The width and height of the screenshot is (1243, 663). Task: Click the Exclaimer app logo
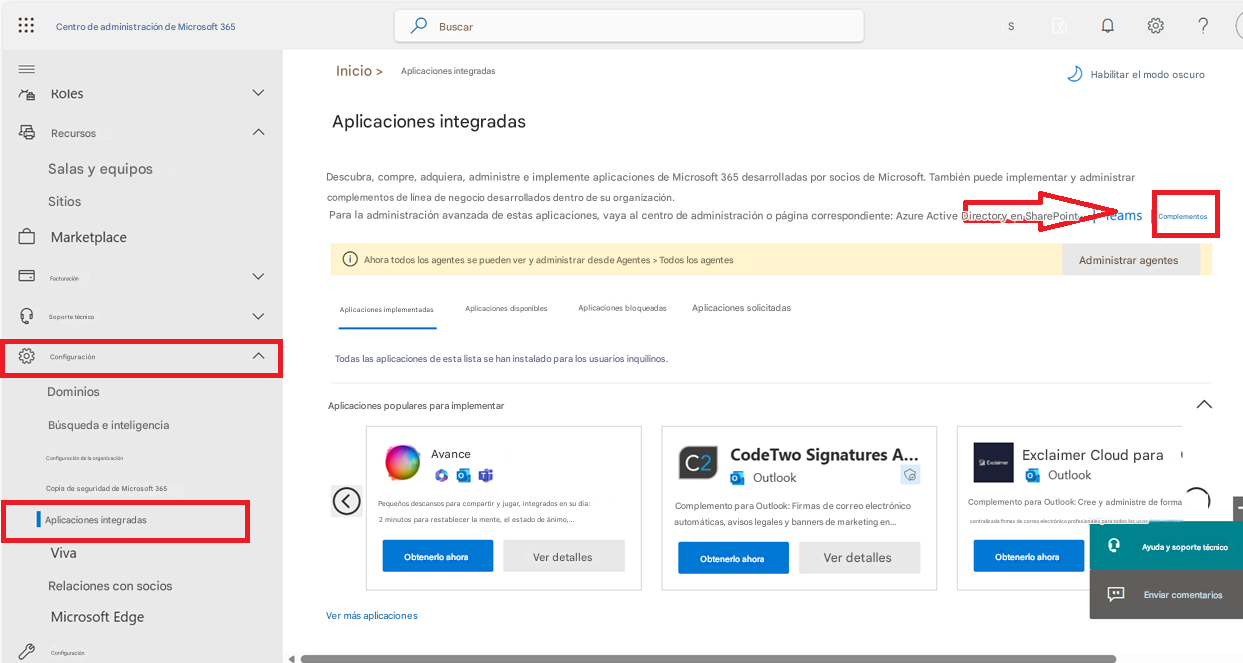point(993,463)
